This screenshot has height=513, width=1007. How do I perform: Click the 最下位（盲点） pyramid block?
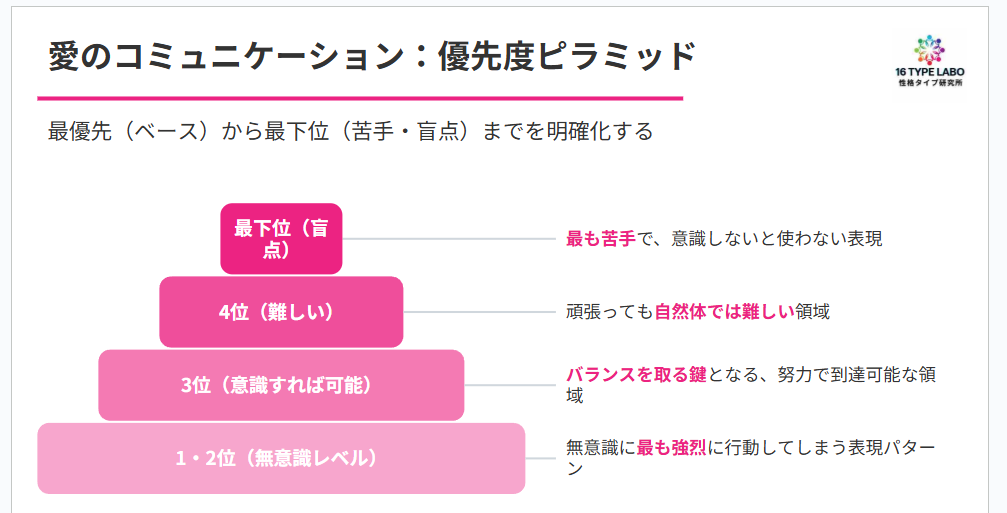281,238
